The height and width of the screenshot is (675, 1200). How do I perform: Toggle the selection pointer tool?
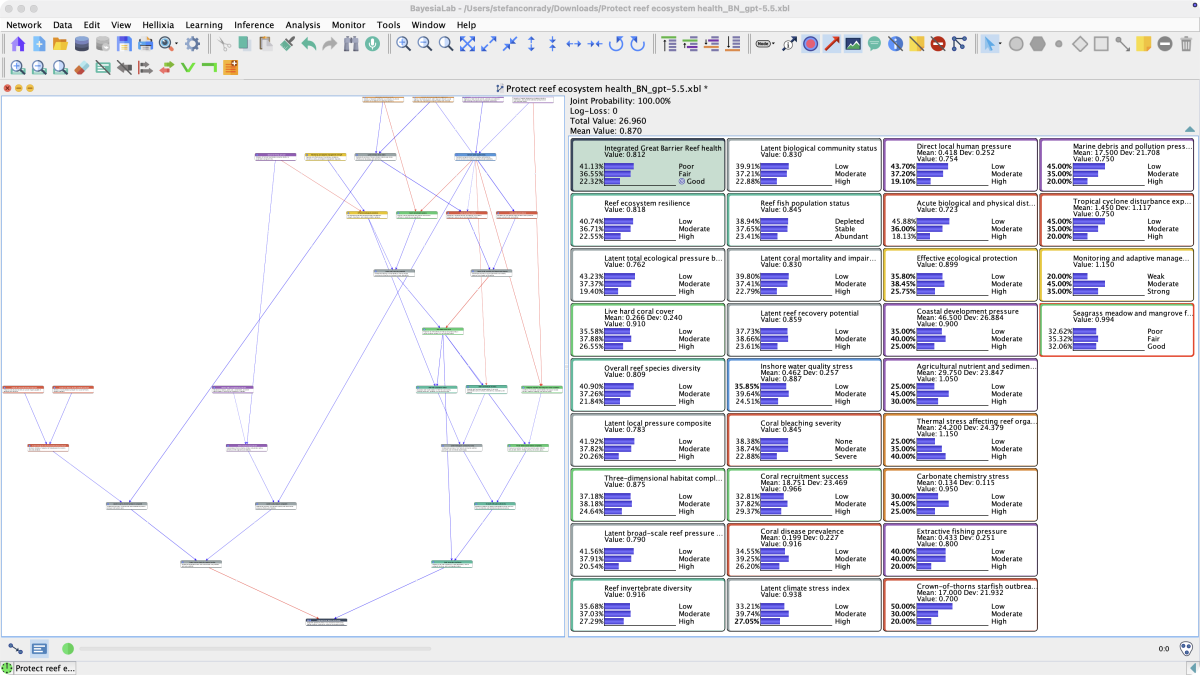click(x=989, y=44)
